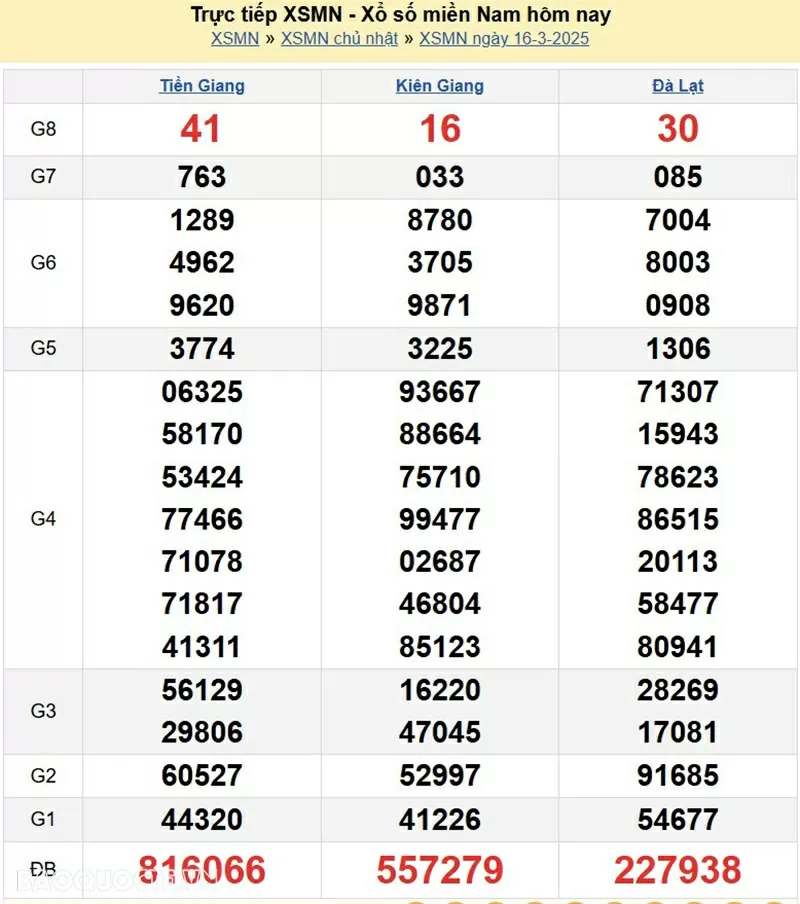Click the Đà Lạt column header link

(x=678, y=86)
